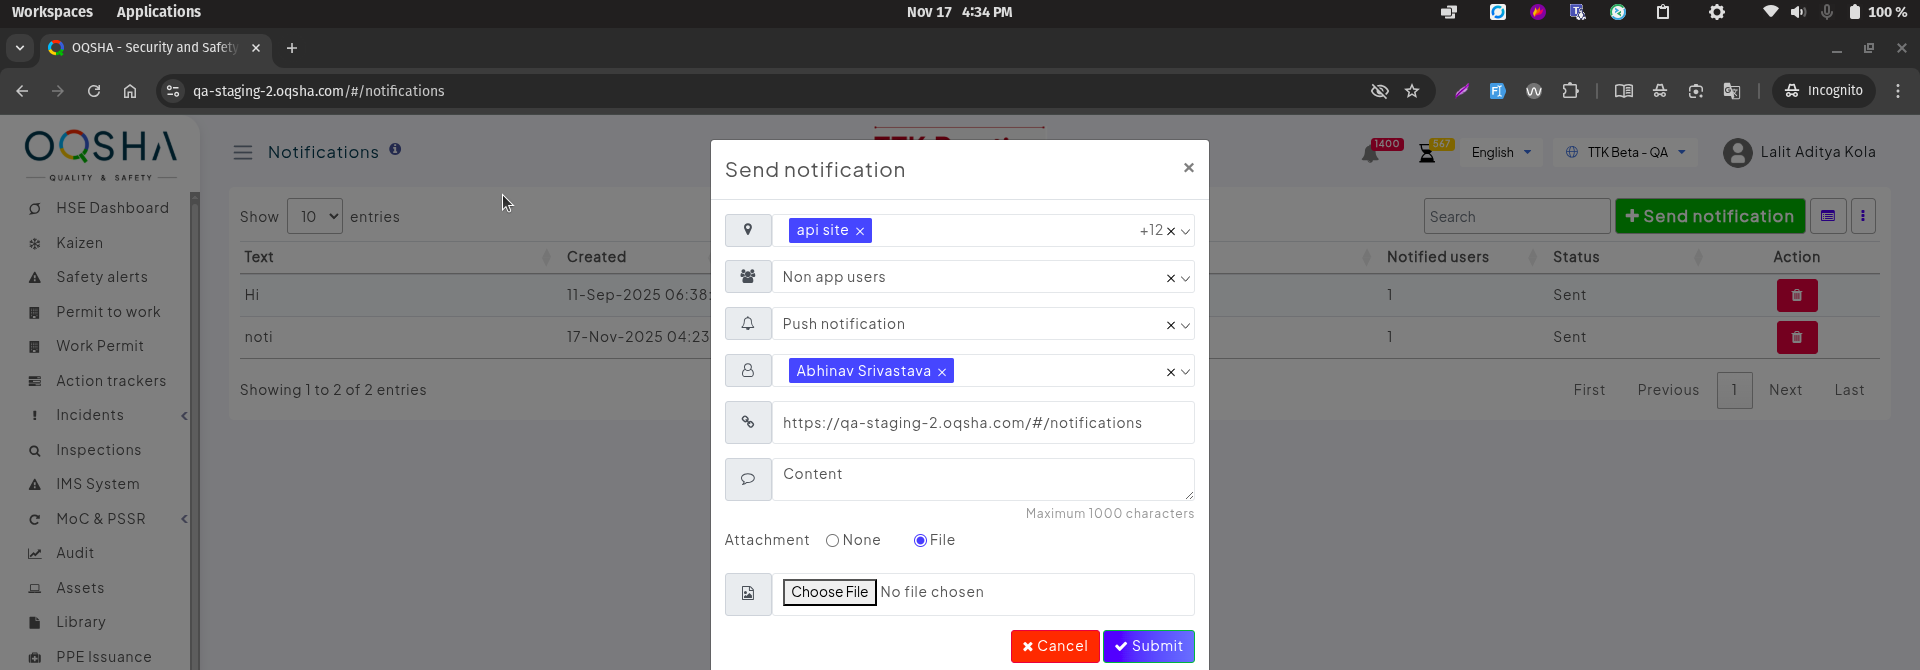The width and height of the screenshot is (1920, 670).
Task: Select the File attachment radio button
Action: click(920, 541)
